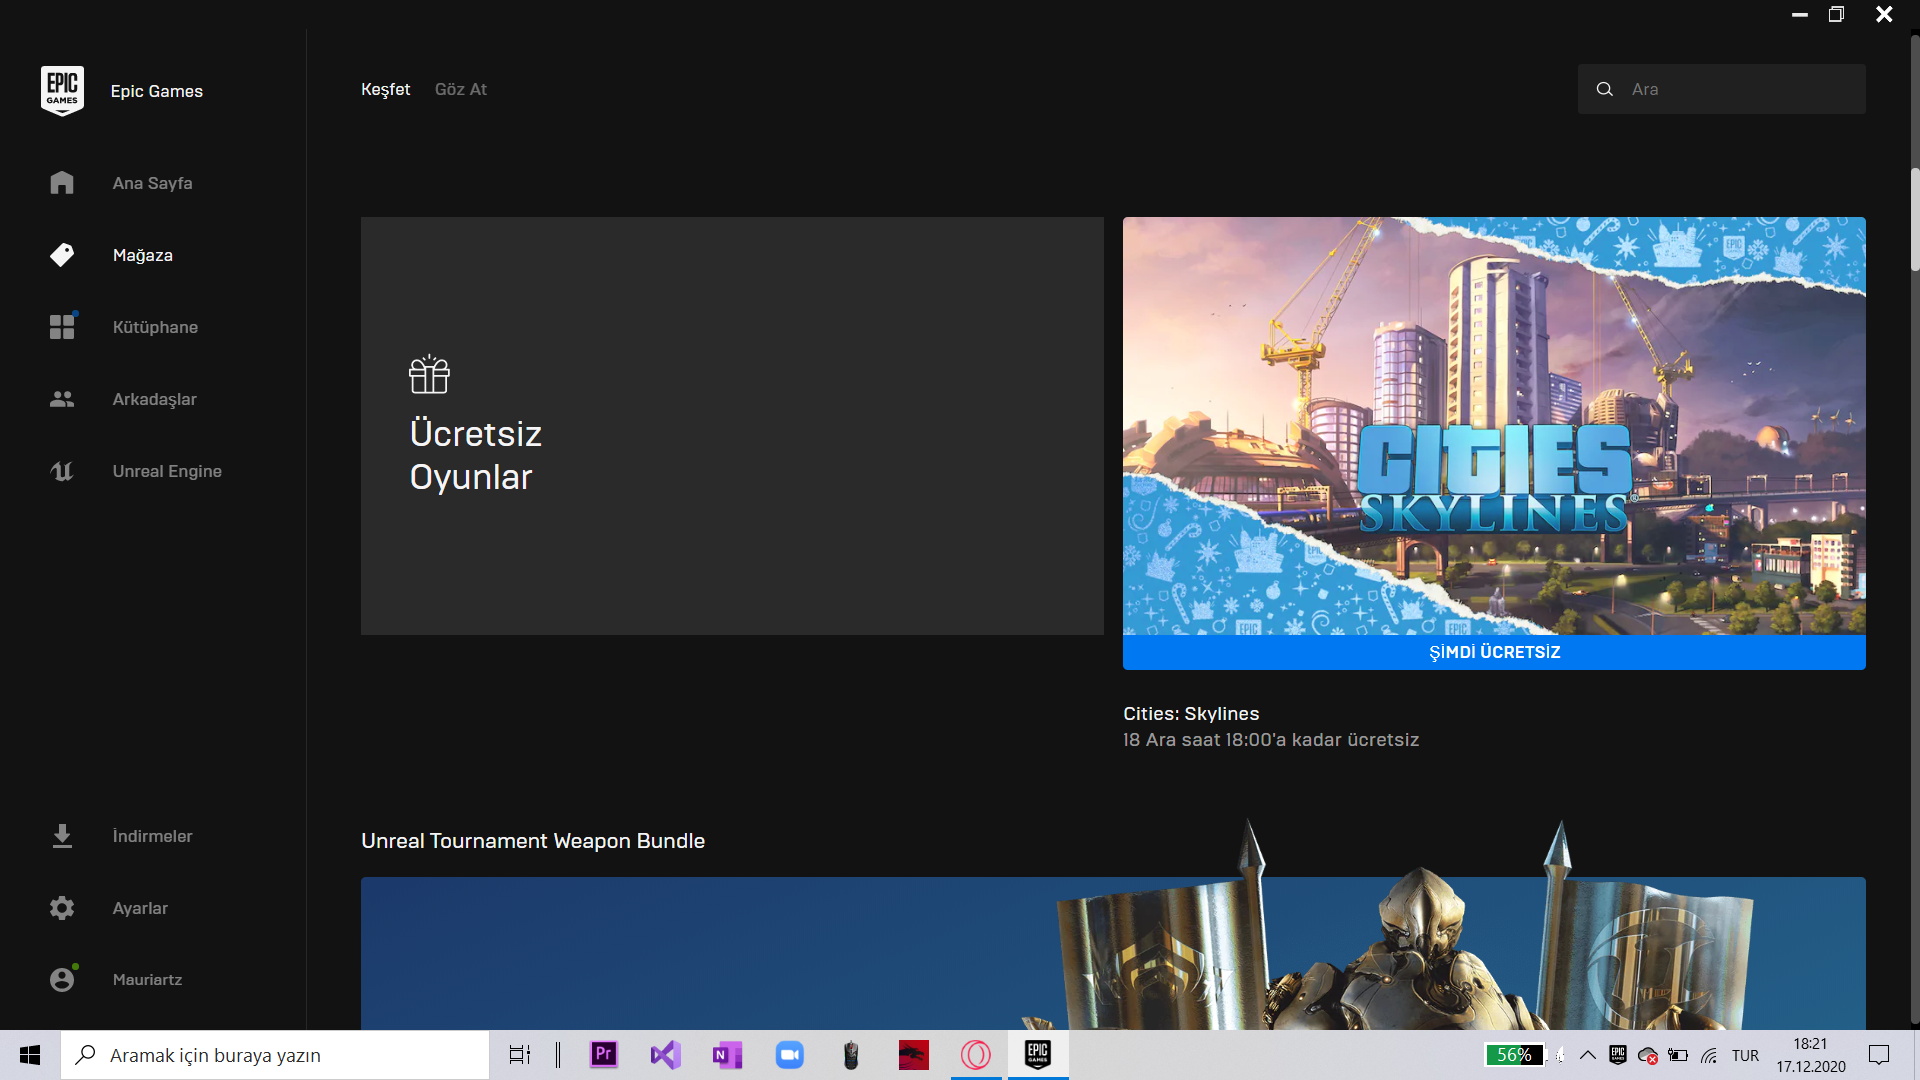The image size is (1920, 1080).
Task: Click the Epic Games logo icon
Action: pyautogui.click(x=62, y=91)
